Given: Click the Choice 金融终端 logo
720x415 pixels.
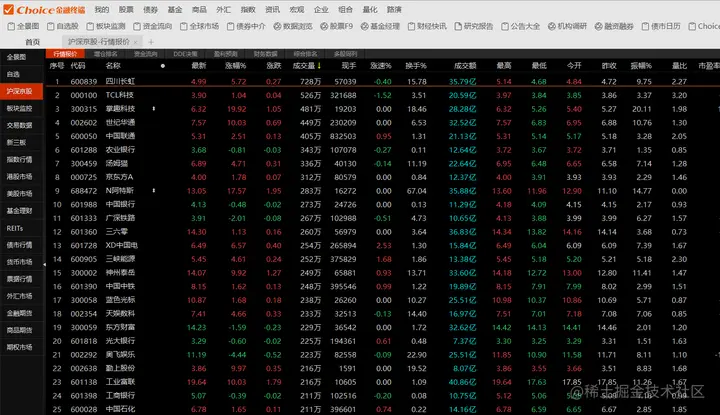Looking at the screenshot, I should [44, 10].
